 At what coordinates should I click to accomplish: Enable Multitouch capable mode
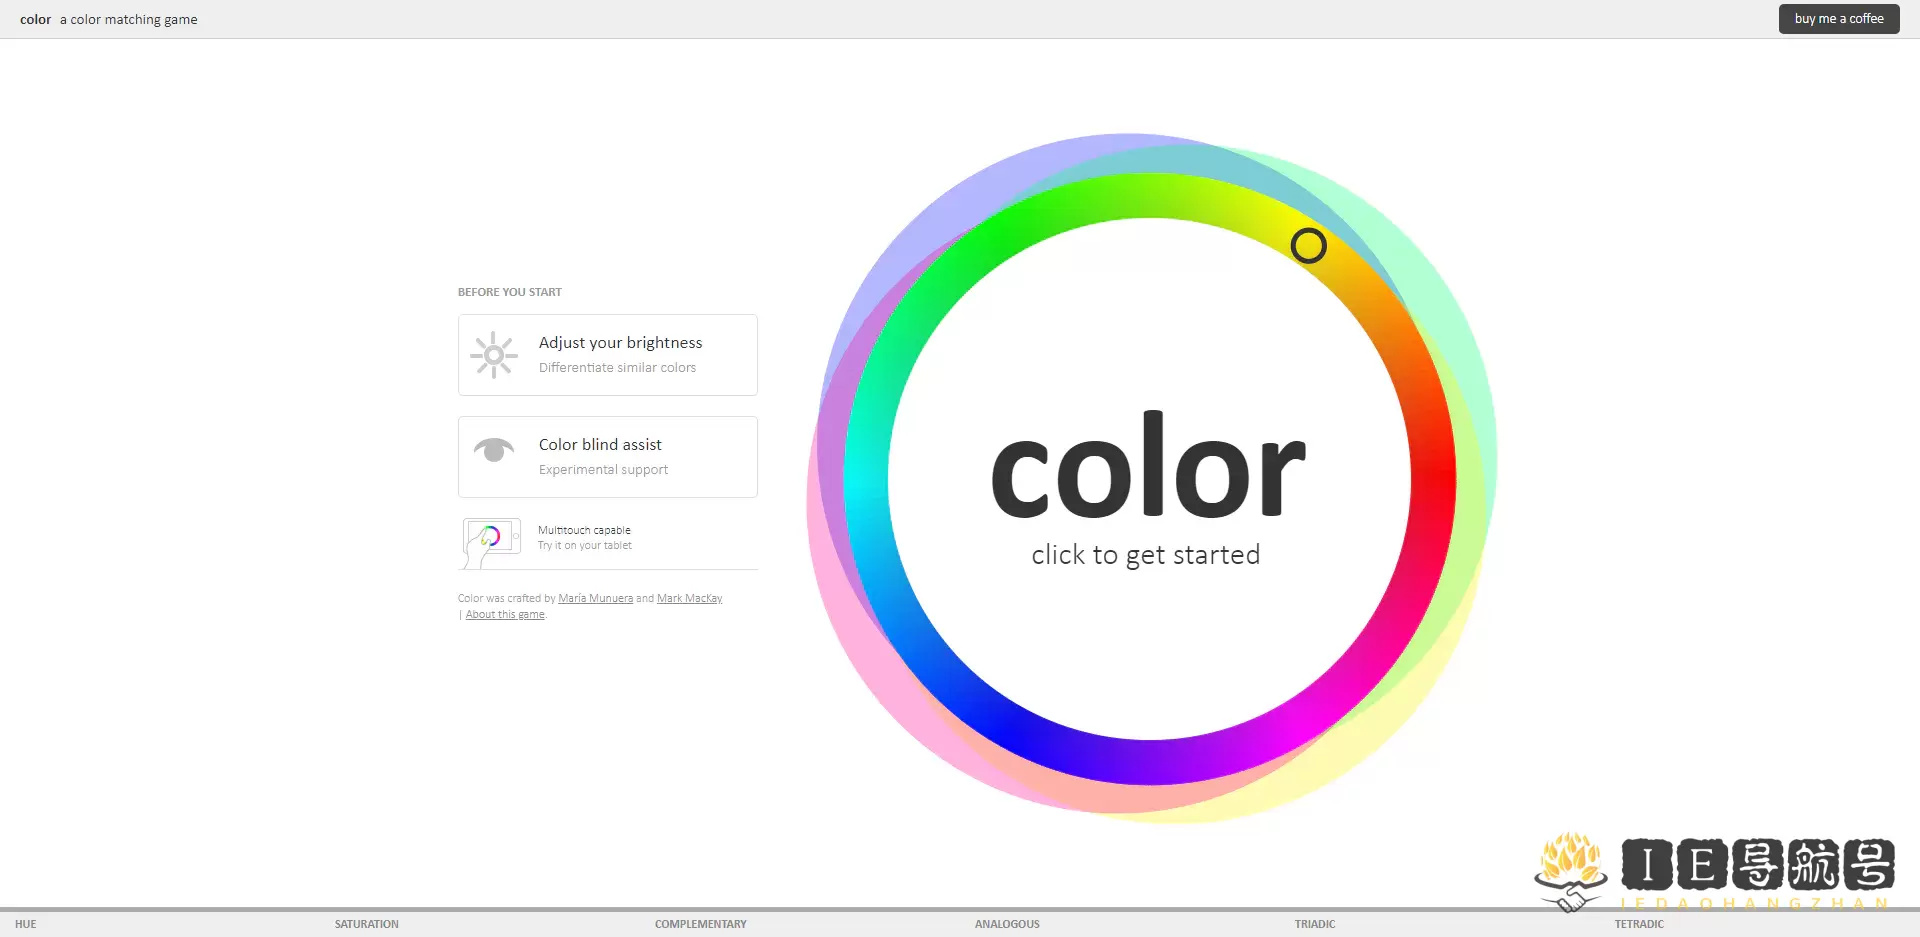[607, 537]
